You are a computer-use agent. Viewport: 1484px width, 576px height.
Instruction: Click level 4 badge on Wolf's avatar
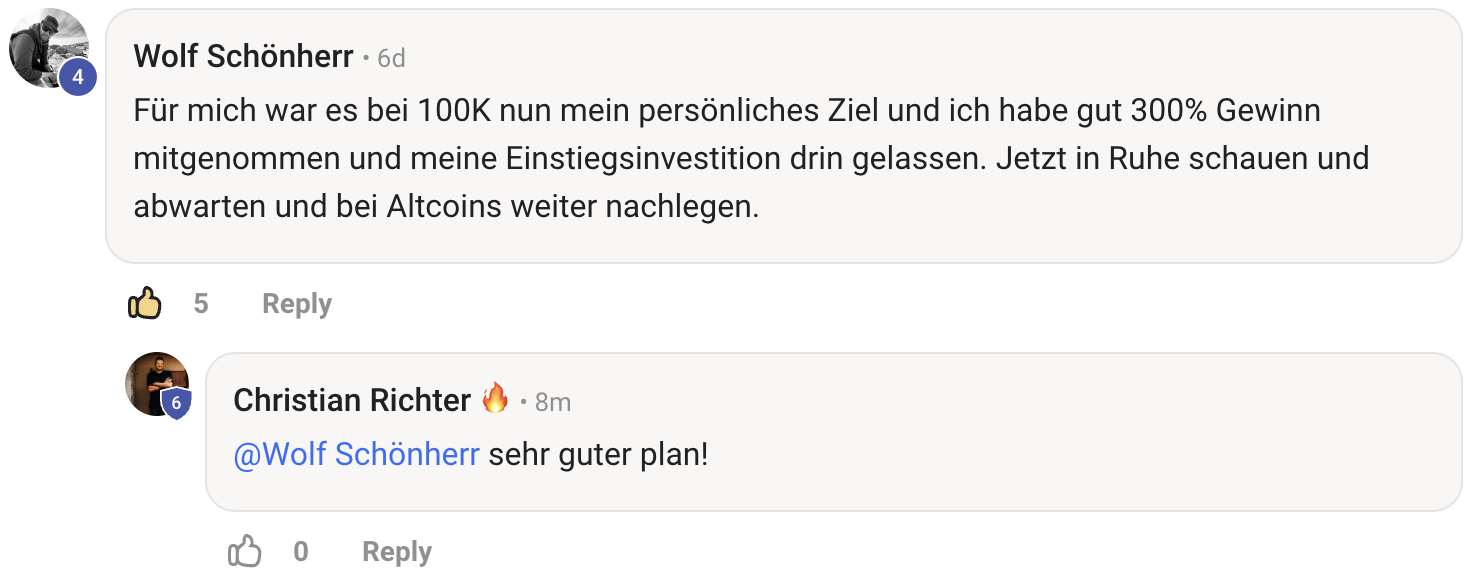(x=78, y=76)
